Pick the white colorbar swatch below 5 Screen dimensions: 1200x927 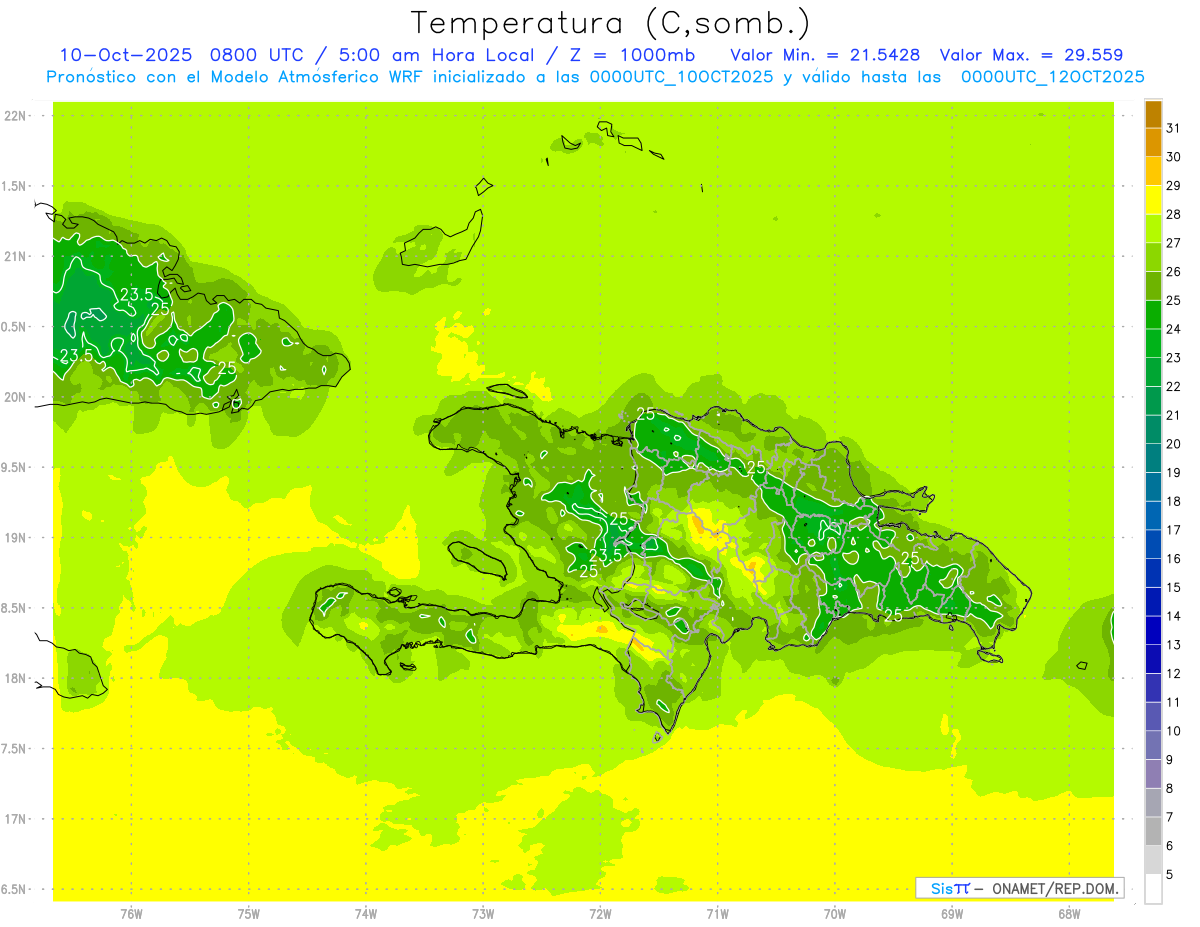coord(1153,889)
